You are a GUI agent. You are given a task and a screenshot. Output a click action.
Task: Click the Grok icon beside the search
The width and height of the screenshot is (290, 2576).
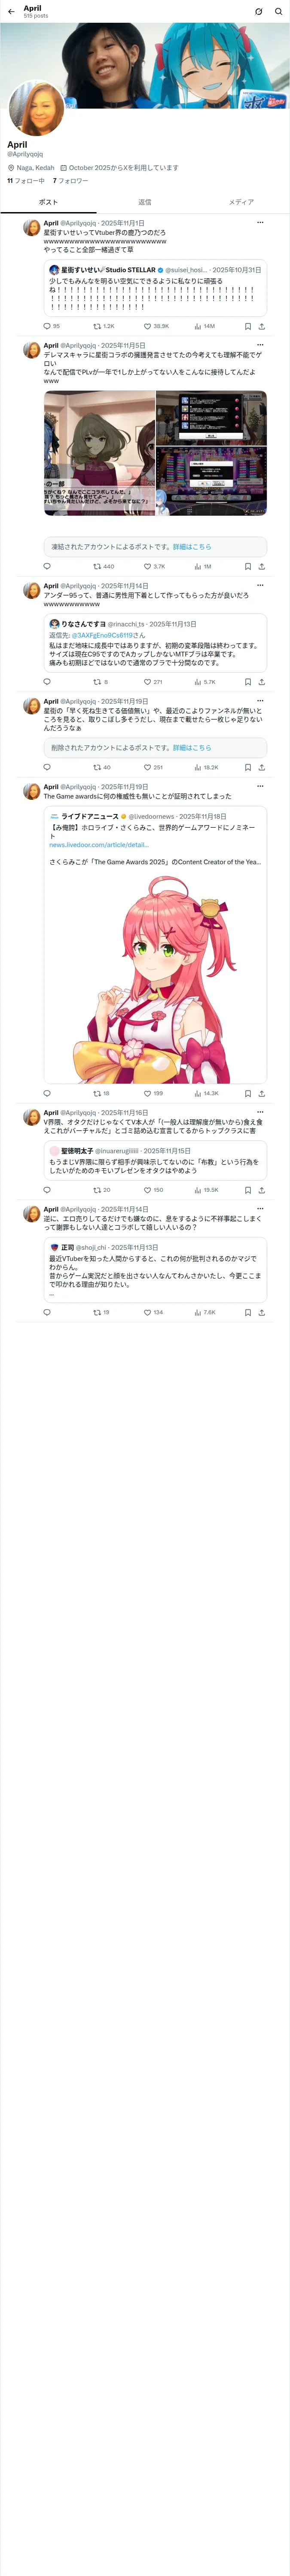click(258, 12)
